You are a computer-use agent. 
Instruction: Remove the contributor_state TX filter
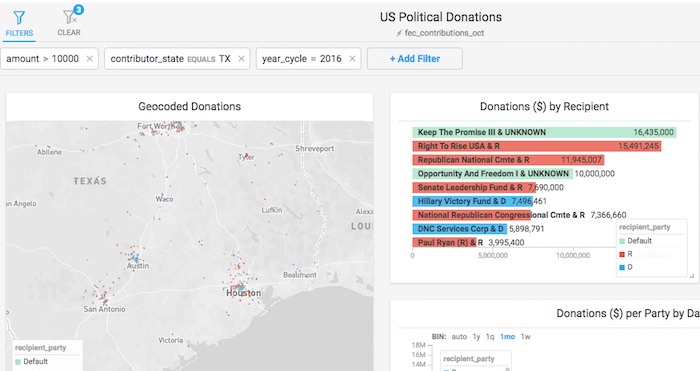pyautogui.click(x=241, y=59)
